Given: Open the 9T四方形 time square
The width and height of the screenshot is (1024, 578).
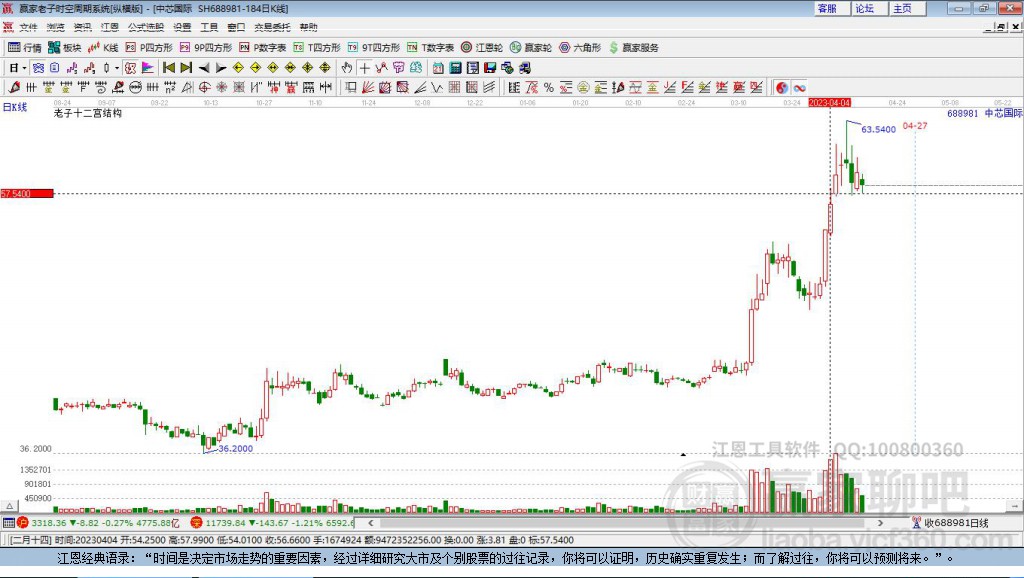Looking at the screenshot, I should 374,48.
